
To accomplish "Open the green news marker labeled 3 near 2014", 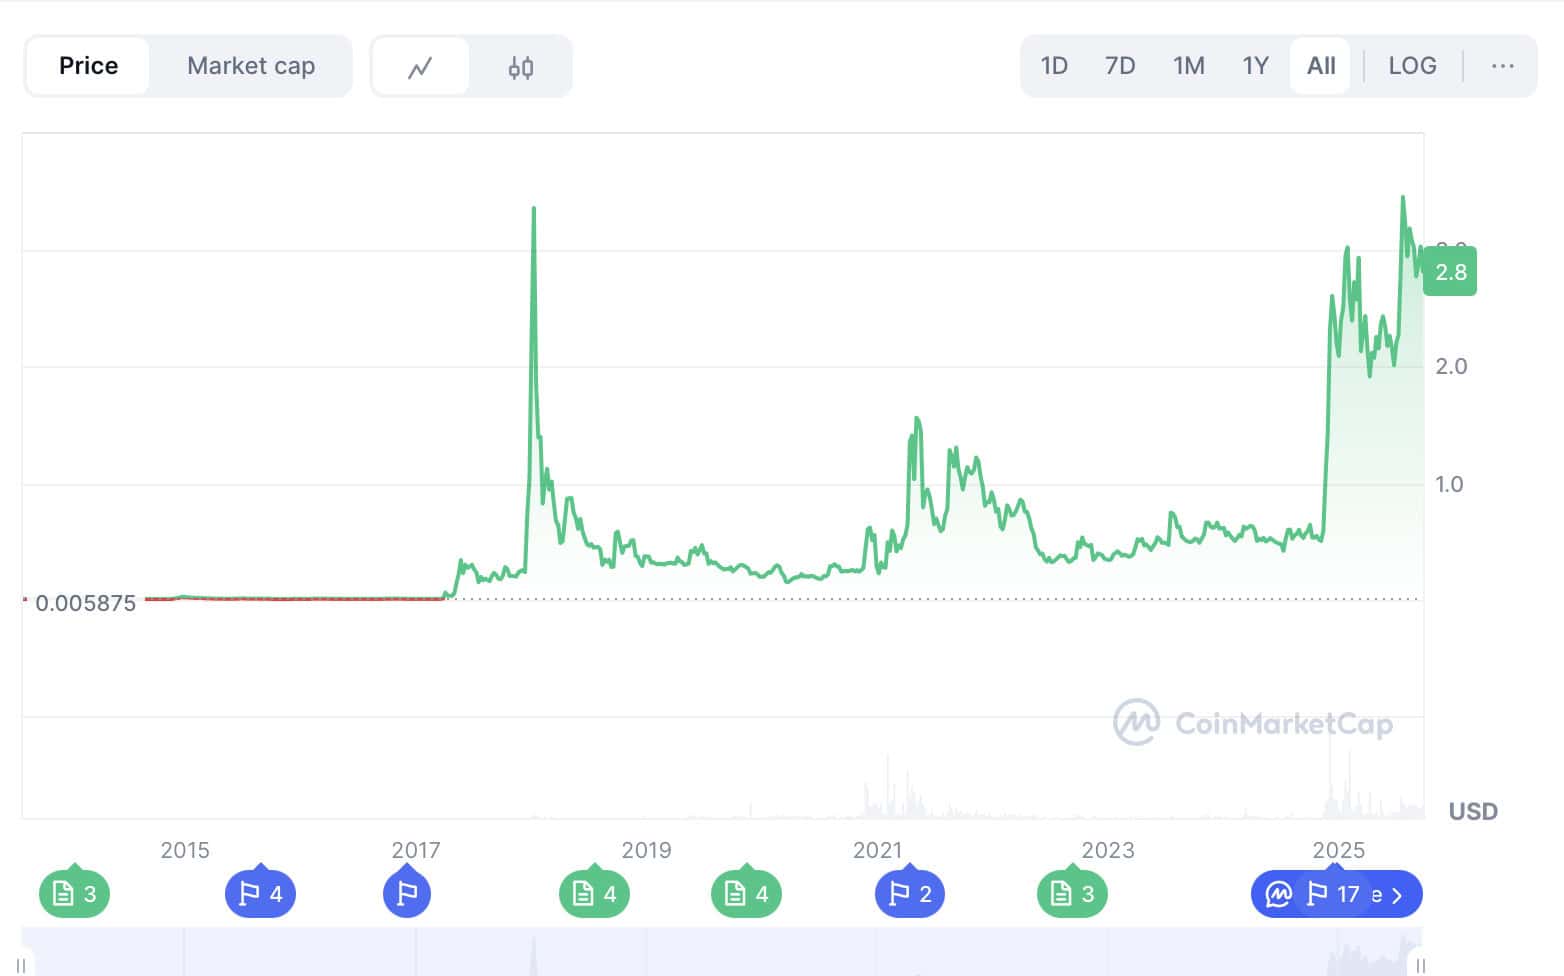I will click(74, 893).
